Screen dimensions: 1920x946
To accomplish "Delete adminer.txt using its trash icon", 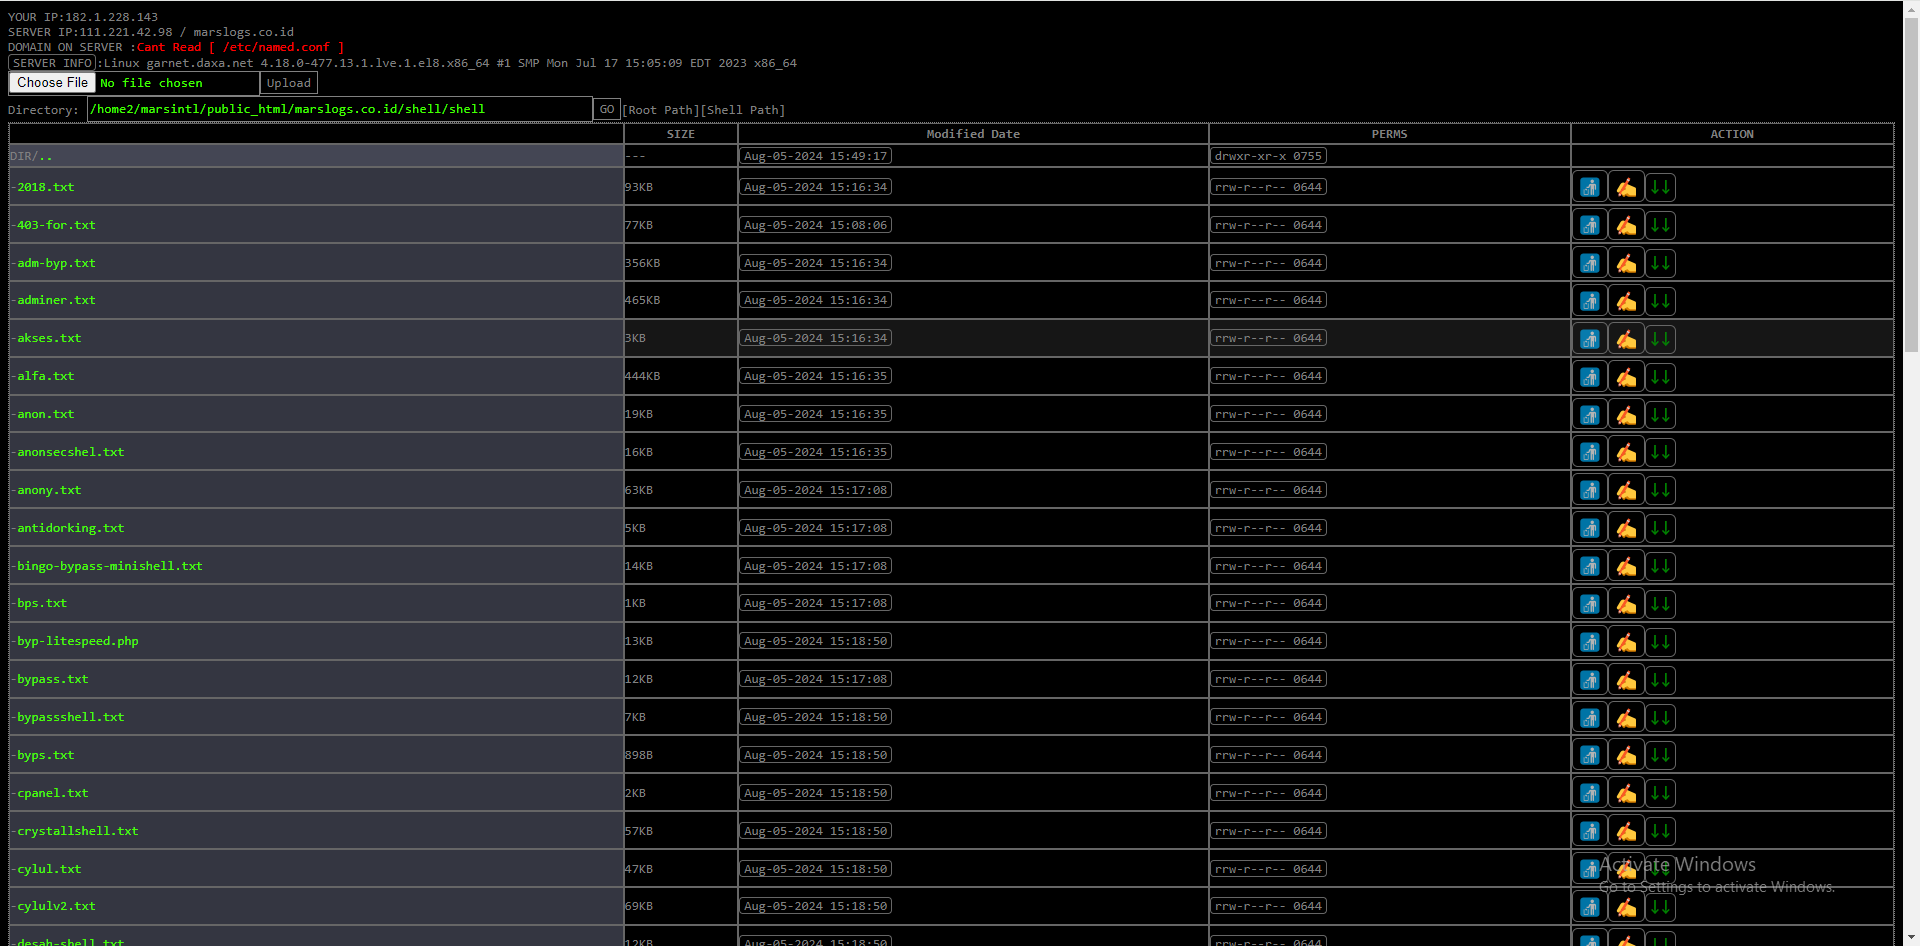I will [x=1590, y=301].
